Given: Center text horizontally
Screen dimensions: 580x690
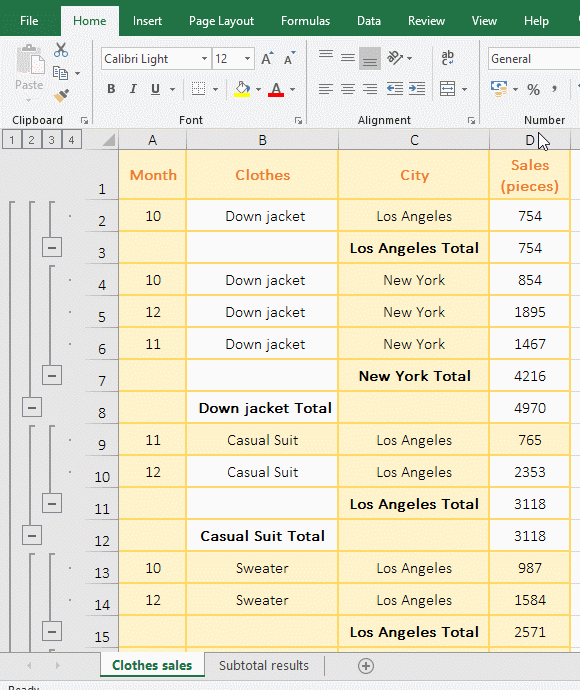Looking at the screenshot, I should (x=348, y=89).
